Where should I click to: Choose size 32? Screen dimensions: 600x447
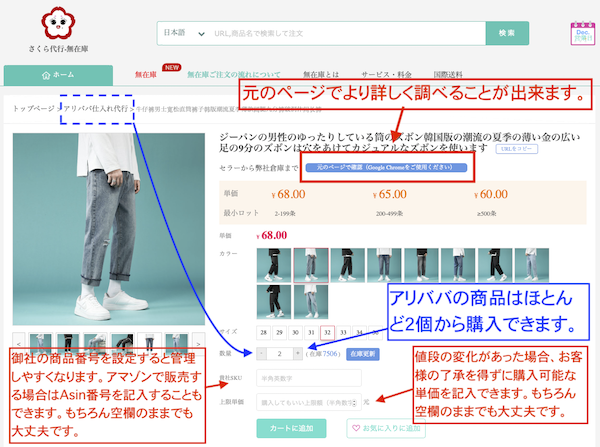pyautogui.click(x=328, y=333)
